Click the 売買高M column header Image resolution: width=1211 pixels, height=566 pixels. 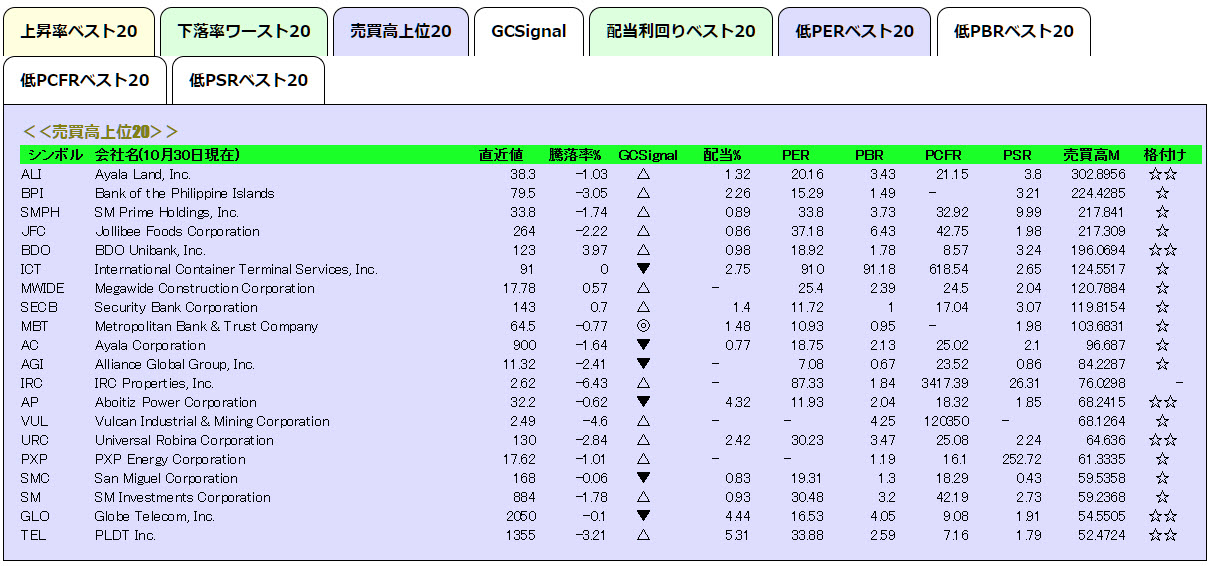tap(1091, 155)
